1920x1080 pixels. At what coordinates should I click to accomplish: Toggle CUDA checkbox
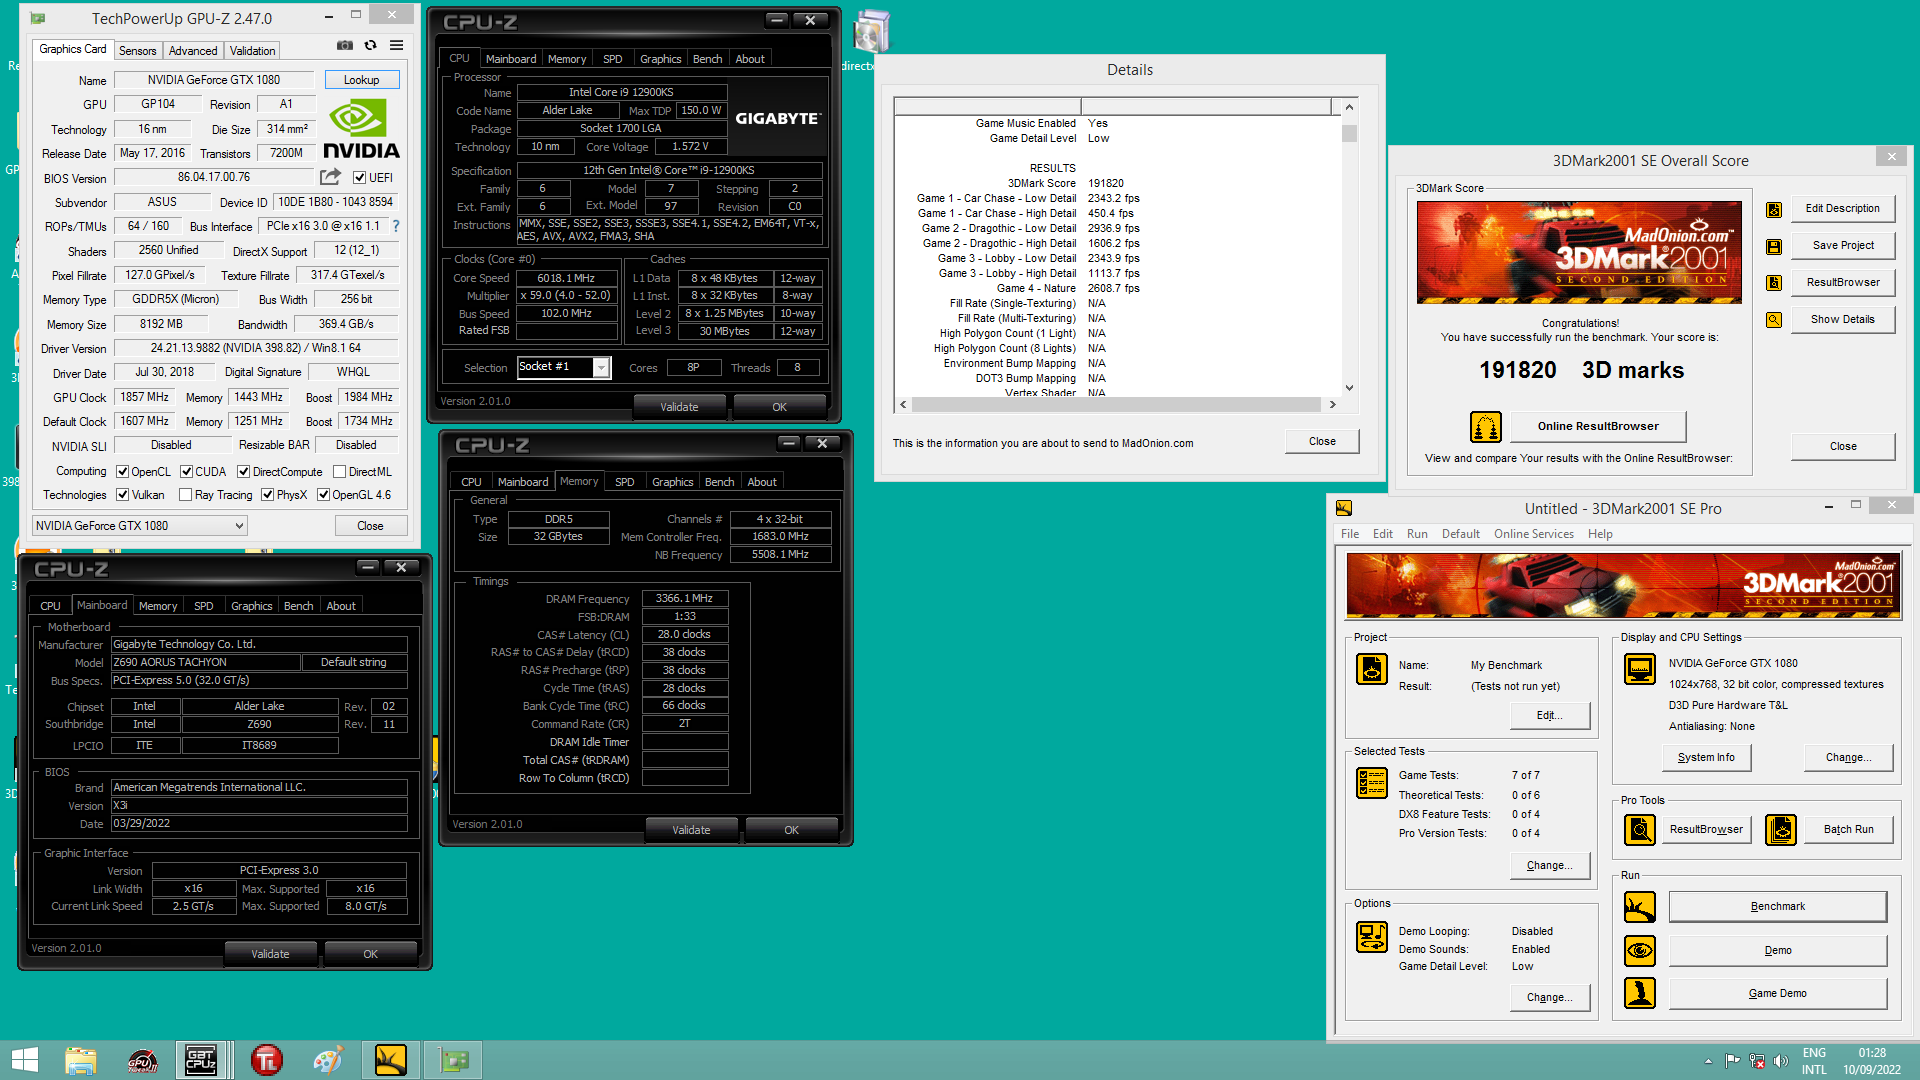(x=186, y=472)
